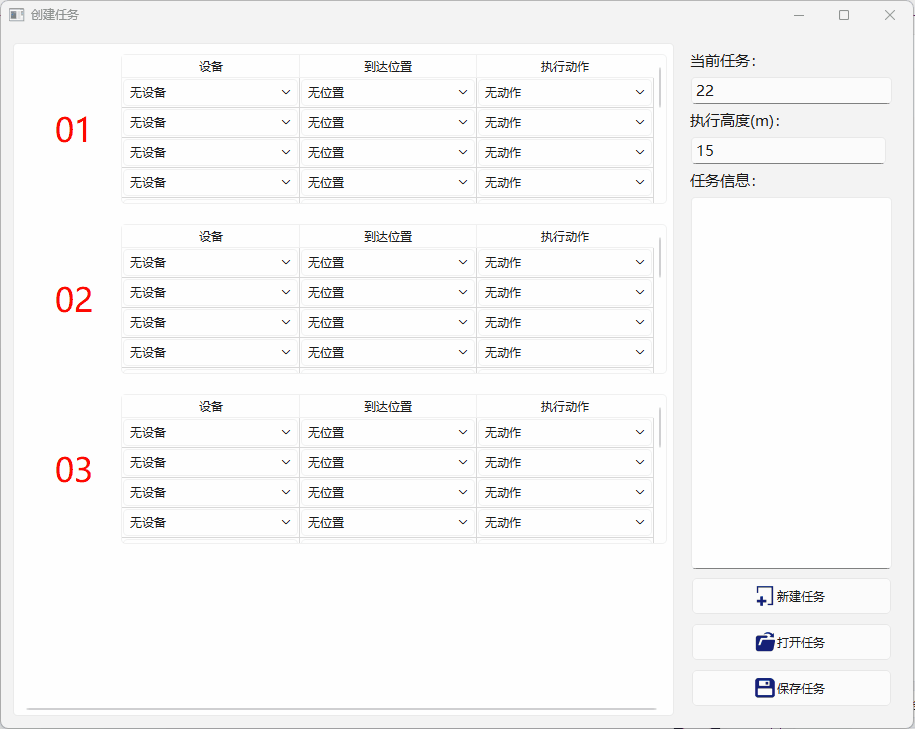Viewport: 915px width, 729px height.
Task: Click the vertical scrollbar of table 01
Action: coord(660,88)
